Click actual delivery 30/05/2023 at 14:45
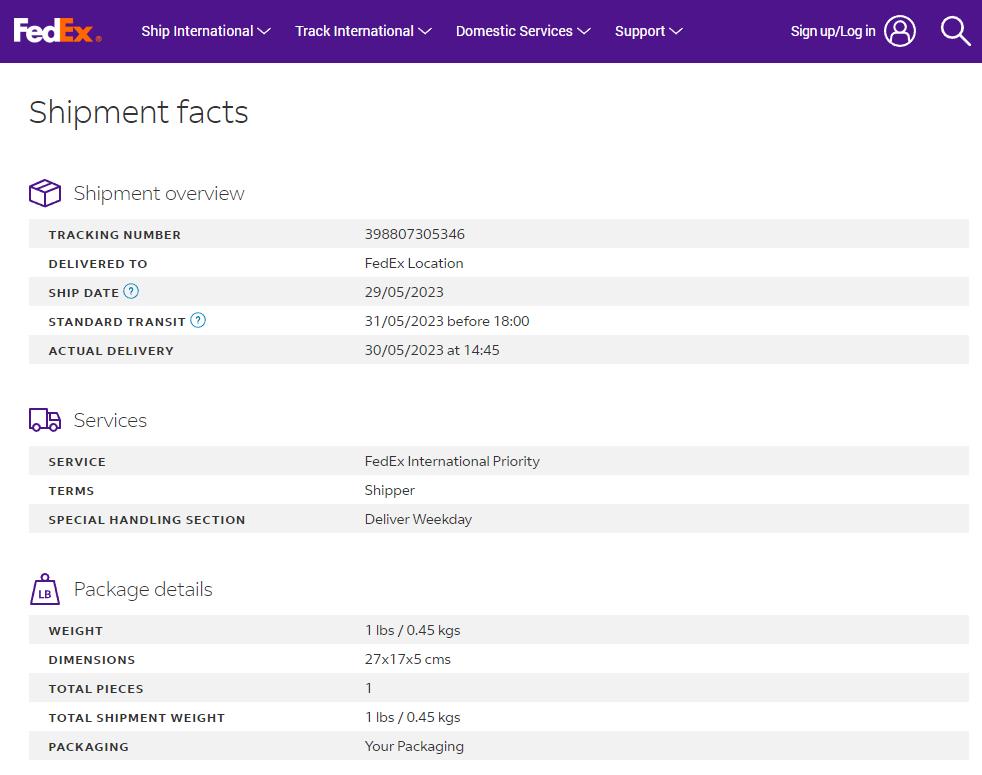982x775 pixels. coord(432,350)
